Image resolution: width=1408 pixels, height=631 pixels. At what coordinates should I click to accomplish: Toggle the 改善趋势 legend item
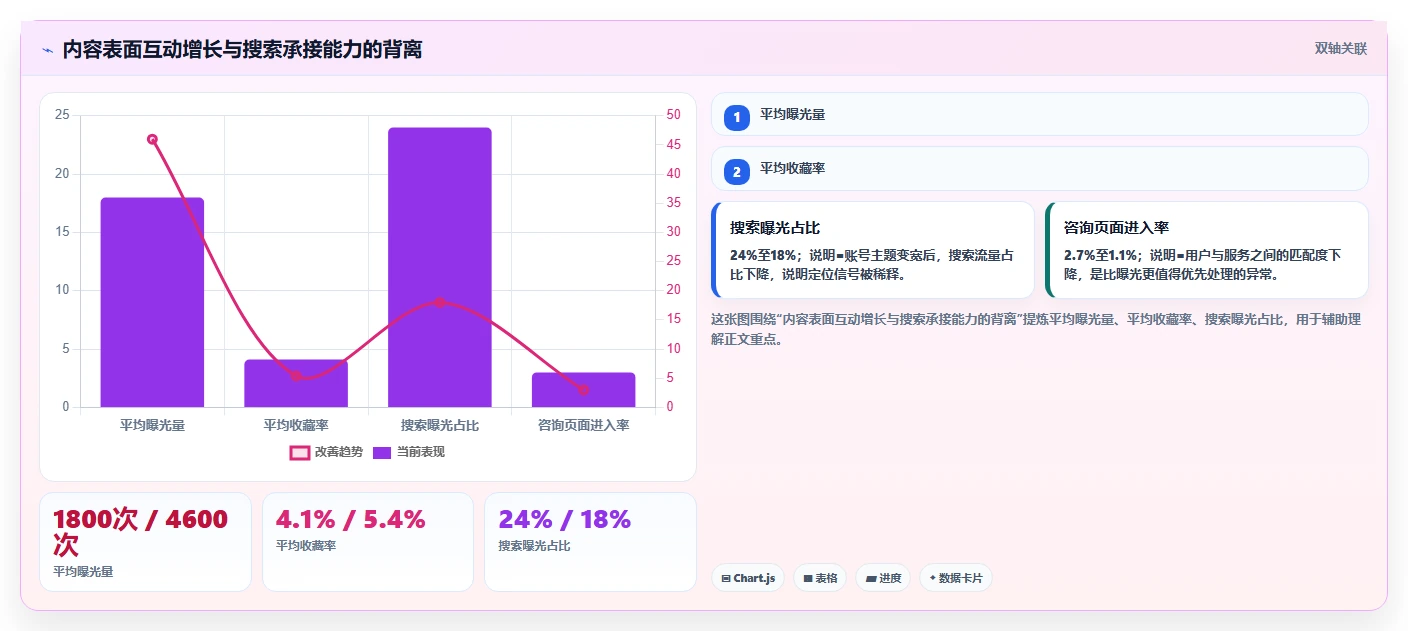tap(326, 452)
